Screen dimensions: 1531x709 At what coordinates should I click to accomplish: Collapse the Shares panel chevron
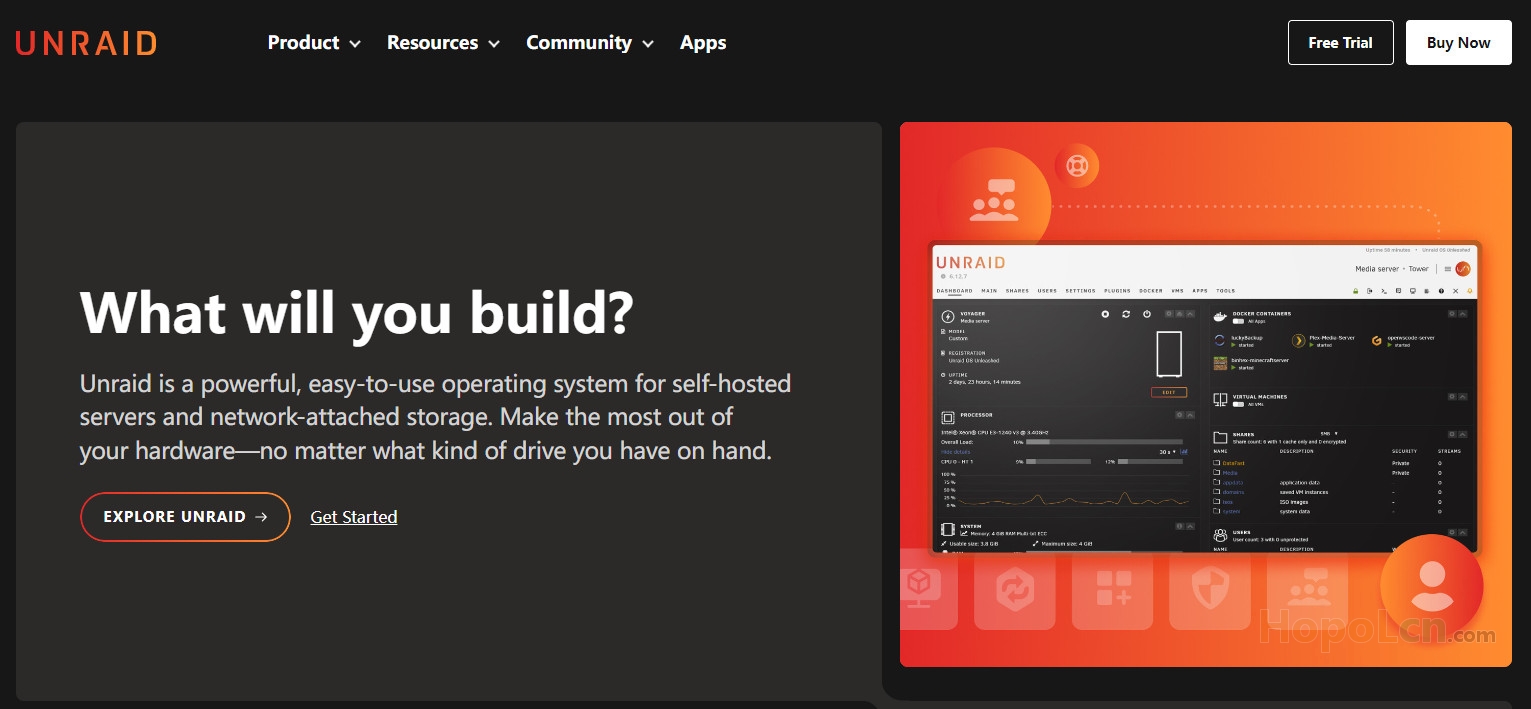click(x=1463, y=434)
